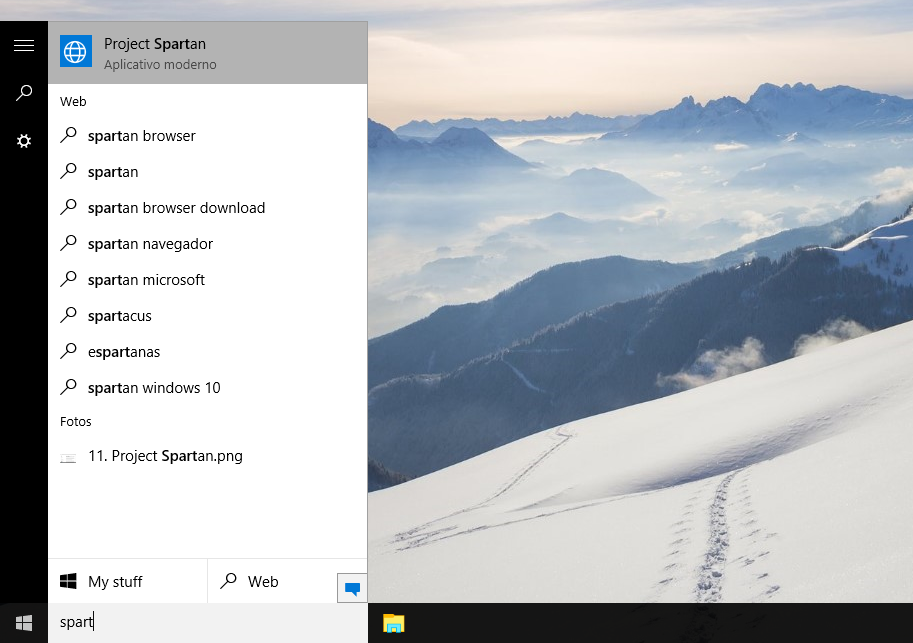Open File Explorer from the taskbar
This screenshot has width=913, height=643.
[x=393, y=622]
